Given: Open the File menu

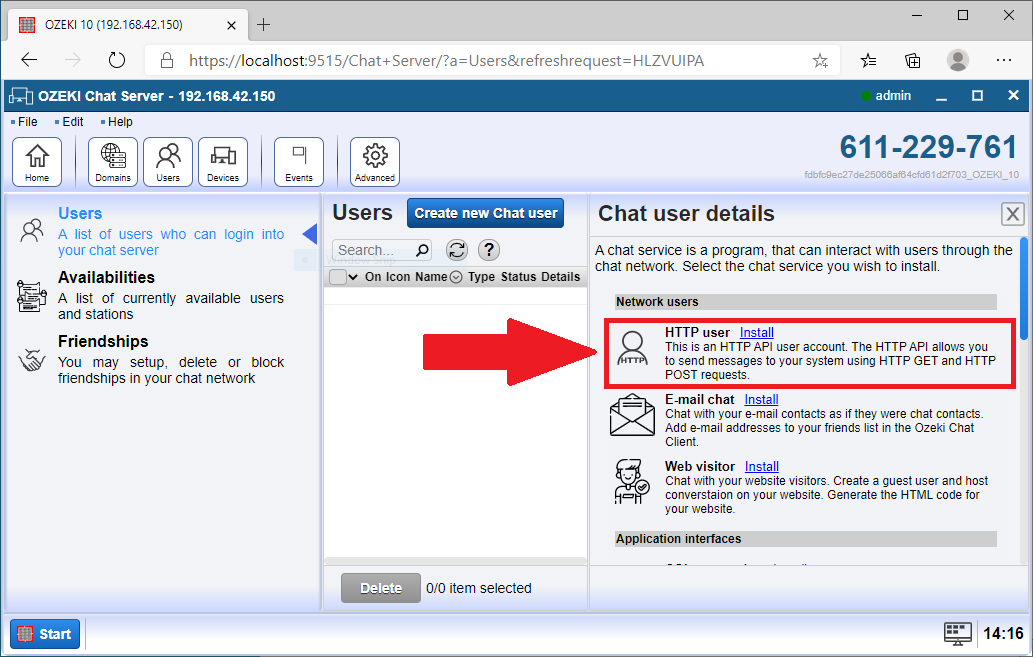Looking at the screenshot, I should point(24,121).
